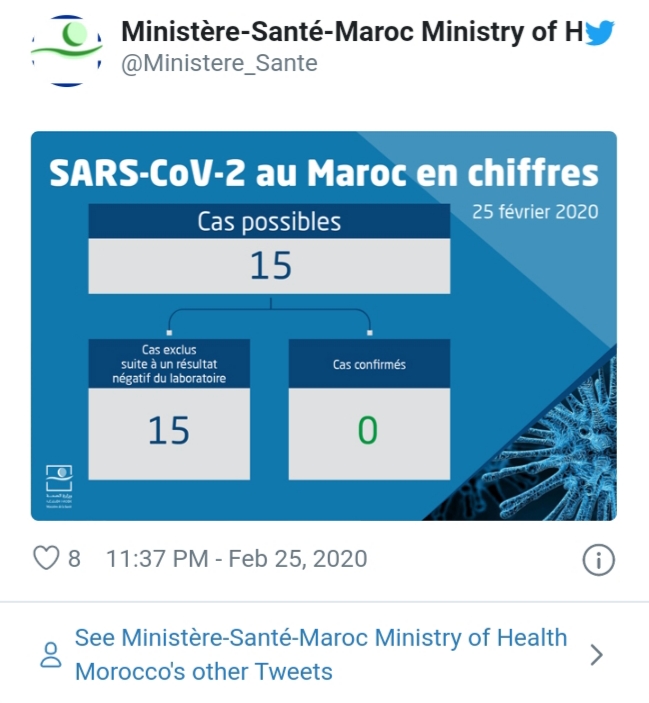The width and height of the screenshot is (649, 703).
Task: Click the 25 février 2020 date label
Action: click(535, 212)
